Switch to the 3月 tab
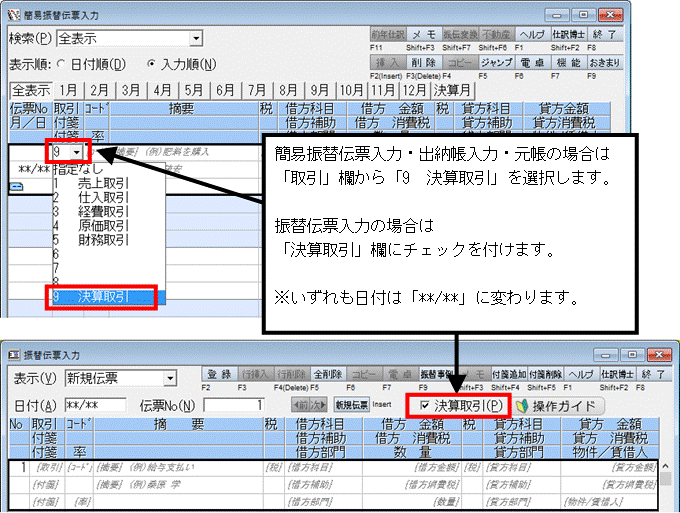This screenshot has height=513, width=680. click(x=131, y=90)
